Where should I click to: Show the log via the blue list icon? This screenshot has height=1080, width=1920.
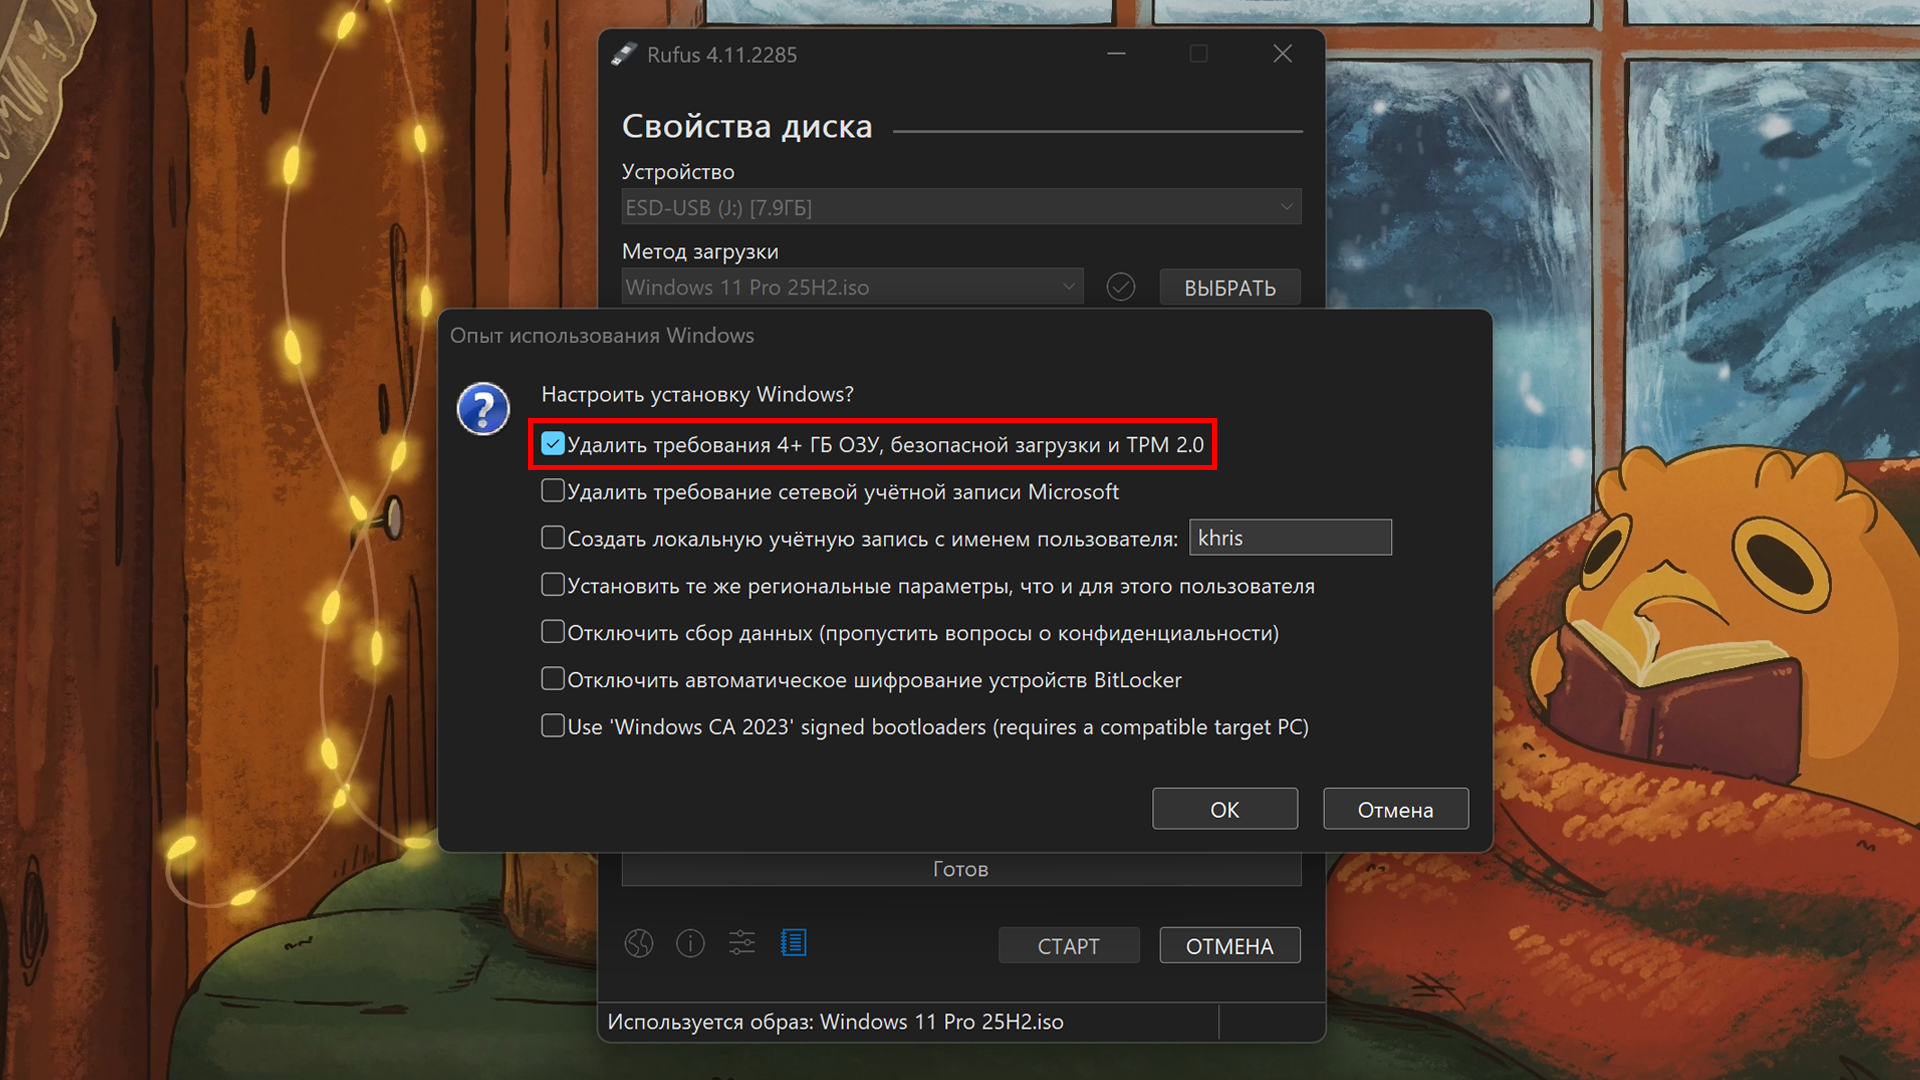pos(793,943)
